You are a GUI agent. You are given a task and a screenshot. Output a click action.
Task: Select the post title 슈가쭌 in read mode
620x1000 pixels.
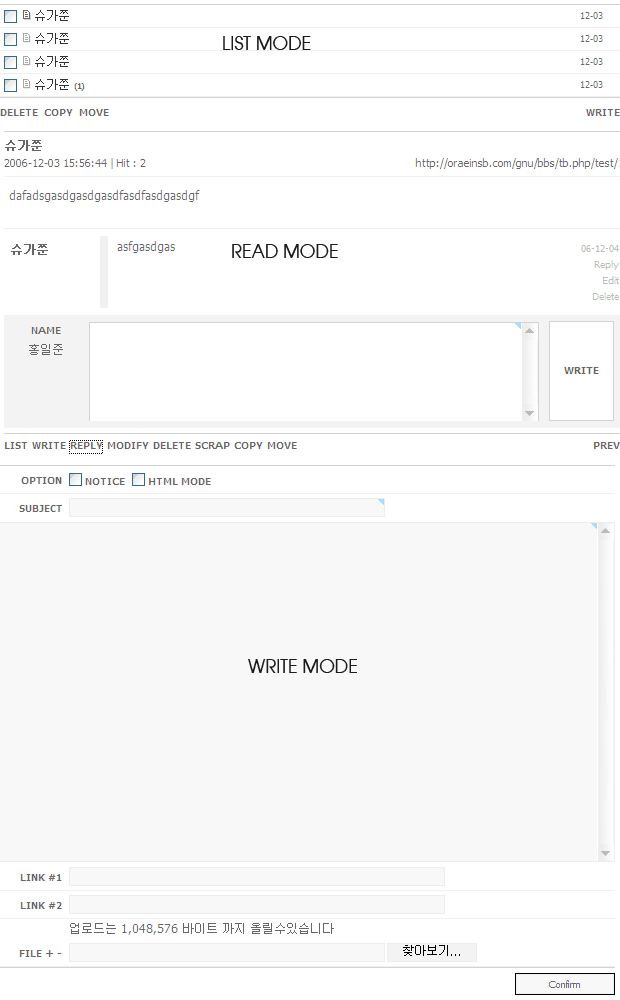24,146
